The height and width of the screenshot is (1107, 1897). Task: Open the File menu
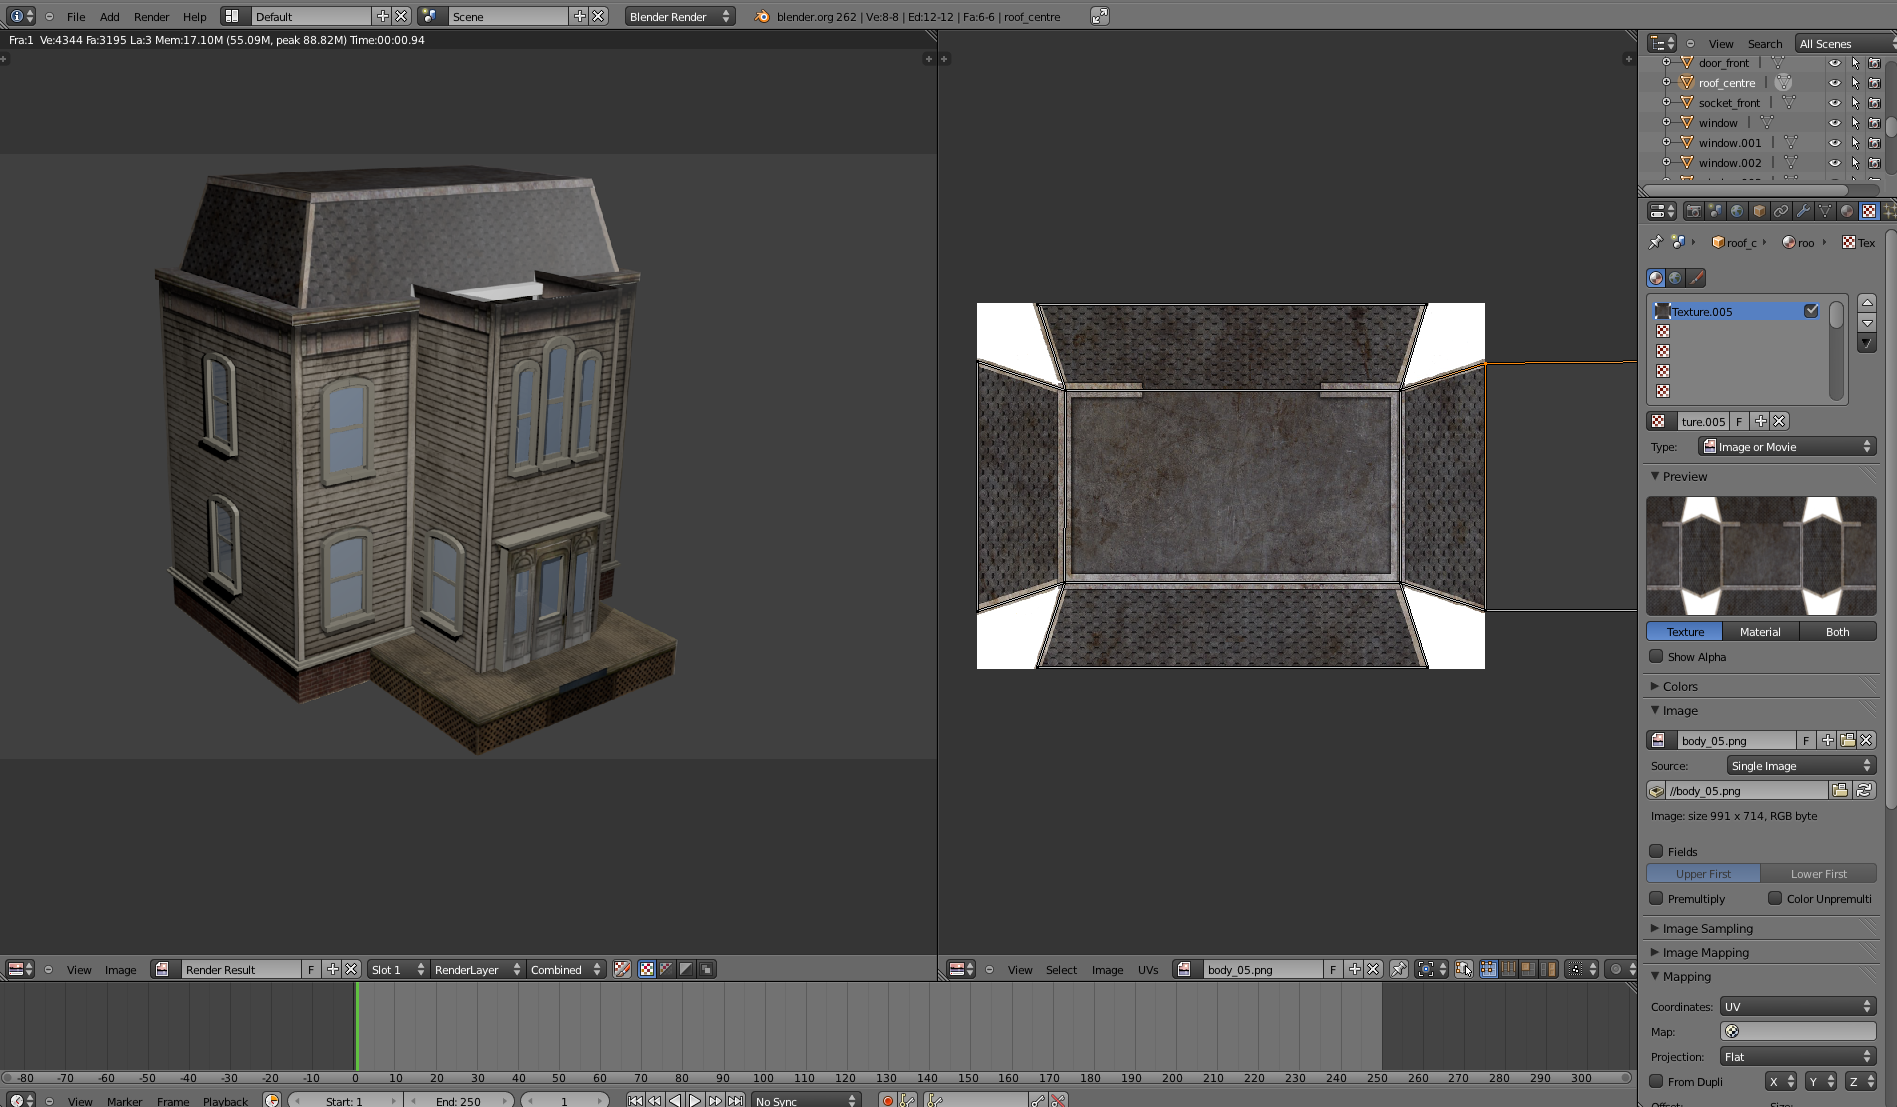click(x=76, y=17)
